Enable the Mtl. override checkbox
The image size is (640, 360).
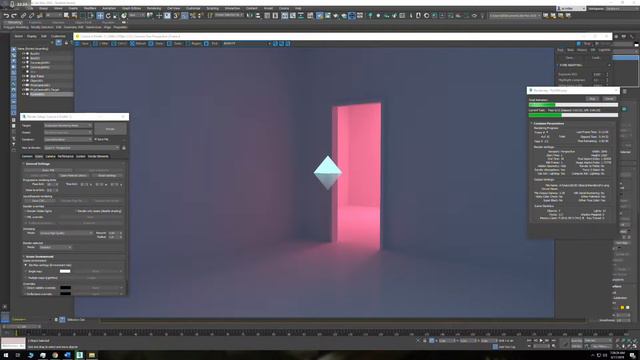click(x=25, y=217)
